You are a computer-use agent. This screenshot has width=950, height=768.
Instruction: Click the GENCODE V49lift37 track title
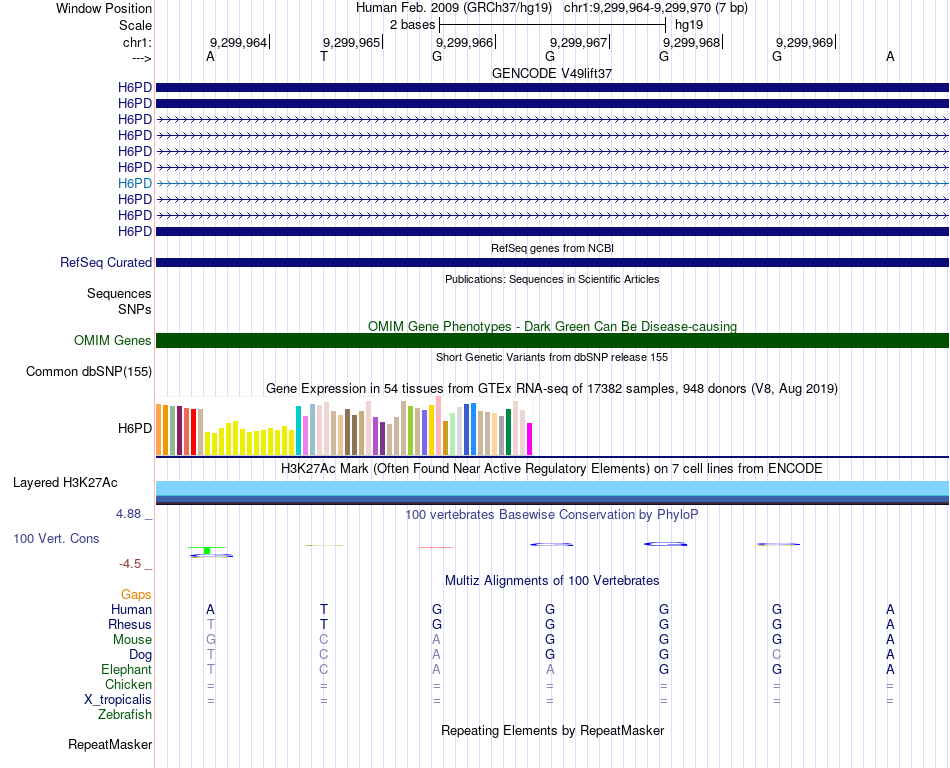[x=552, y=73]
